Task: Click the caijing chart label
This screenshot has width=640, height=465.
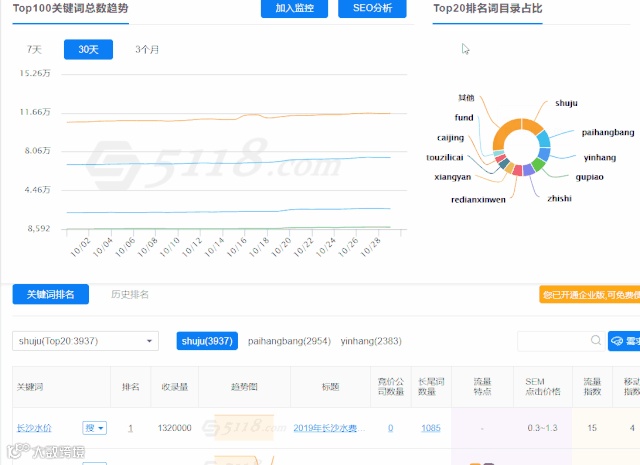Action: [450, 138]
